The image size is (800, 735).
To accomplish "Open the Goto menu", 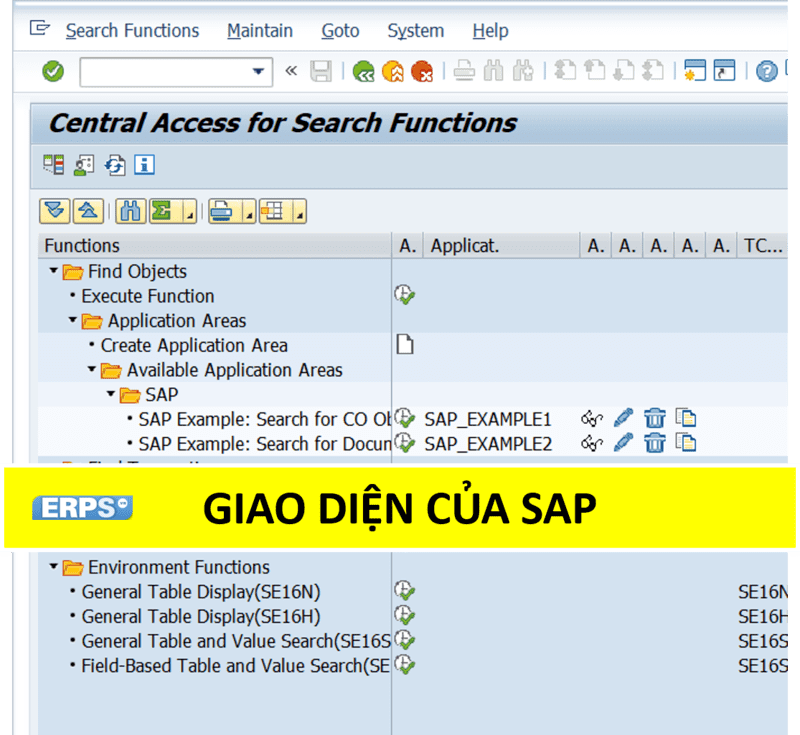I will [340, 31].
